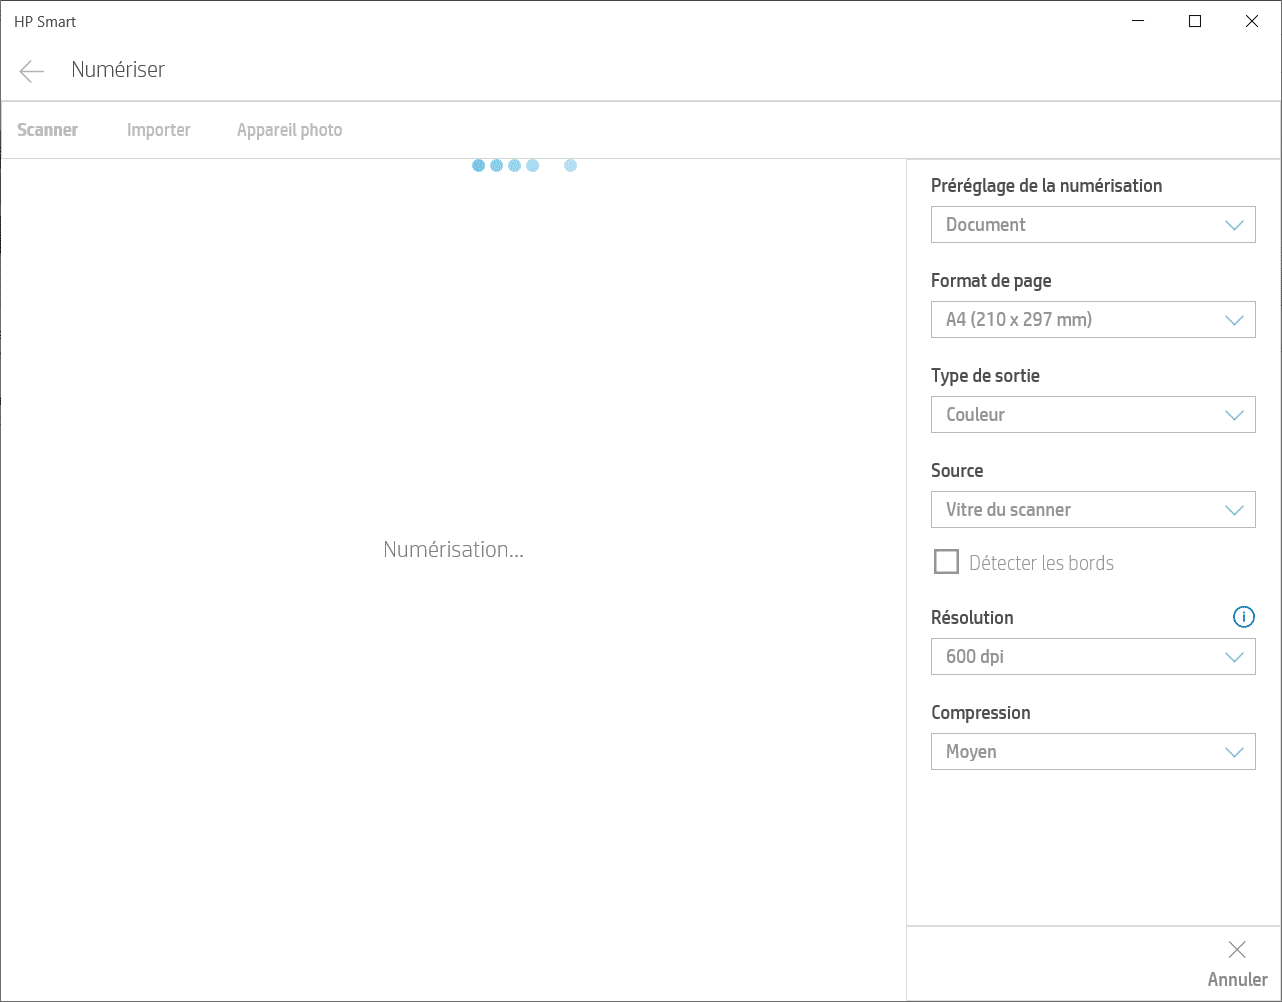Click the Scanner tab label
Image resolution: width=1282 pixels, height=1002 pixels.
[x=47, y=129]
